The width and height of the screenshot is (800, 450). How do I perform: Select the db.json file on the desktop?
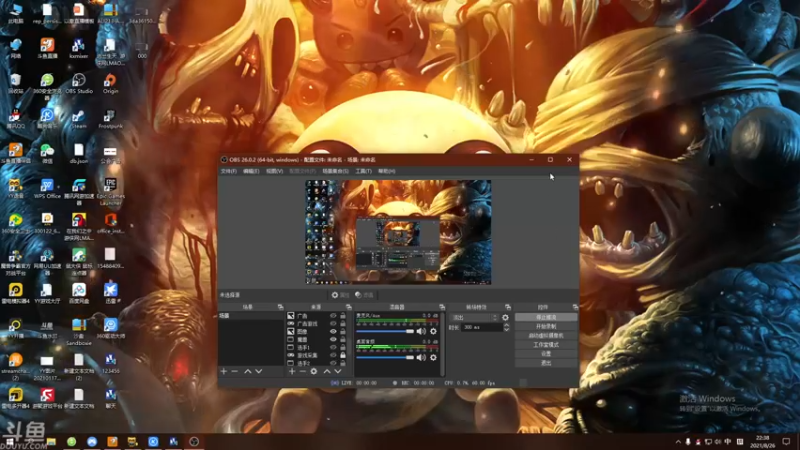(79, 154)
